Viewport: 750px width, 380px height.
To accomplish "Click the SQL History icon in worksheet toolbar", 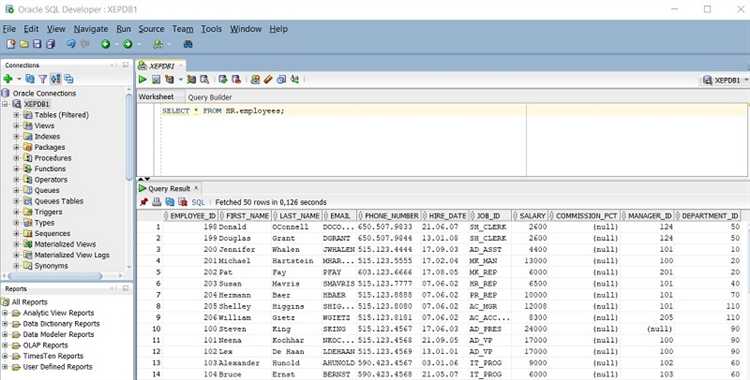I will (x=281, y=79).
